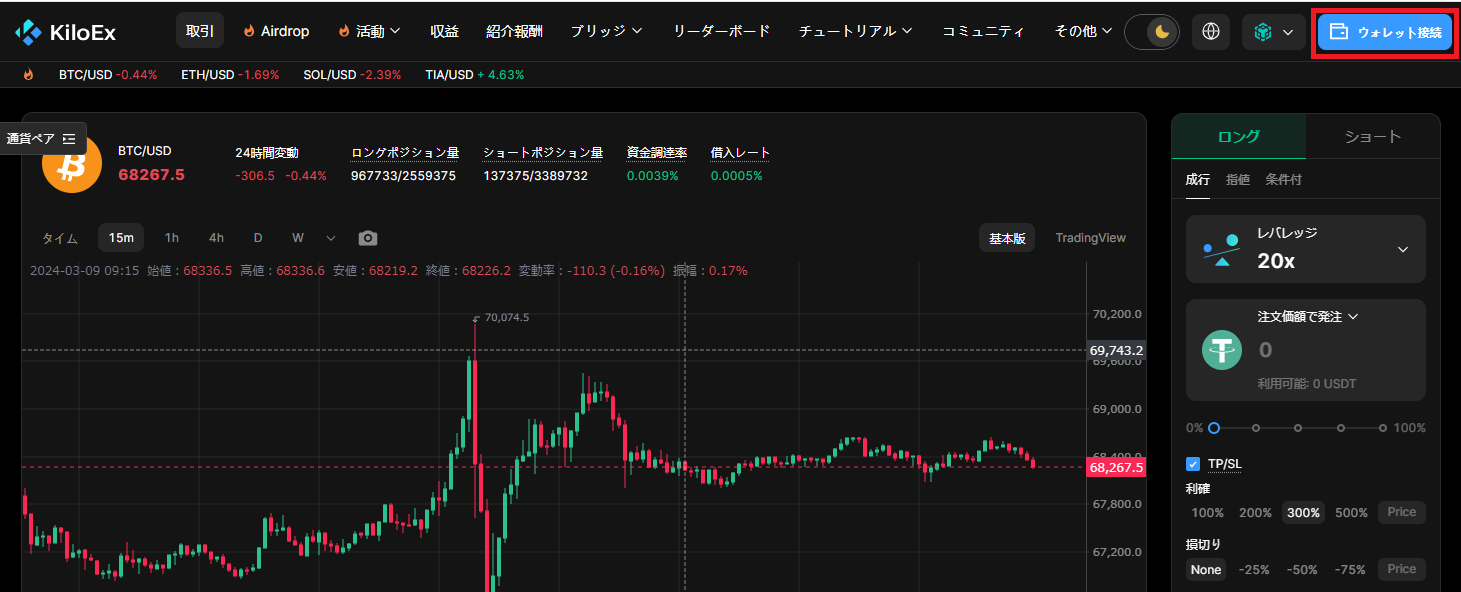This screenshot has height=592, width=1461.
Task: Open the ロングポジション量 link
Action: tap(405, 152)
